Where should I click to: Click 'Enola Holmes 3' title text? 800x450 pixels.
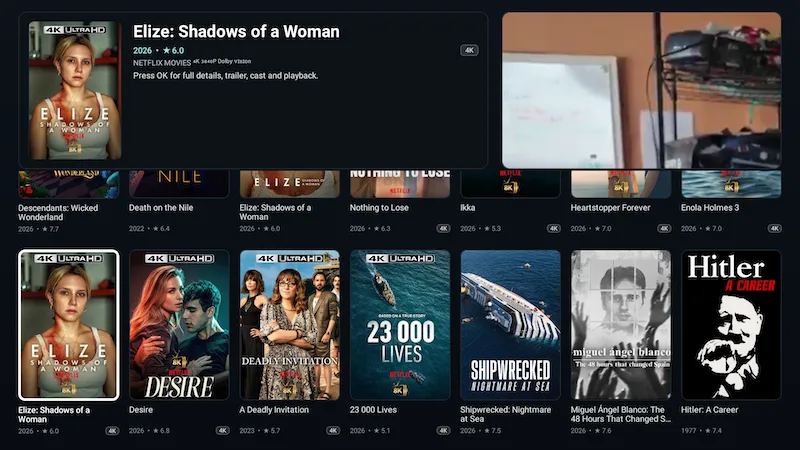point(710,208)
